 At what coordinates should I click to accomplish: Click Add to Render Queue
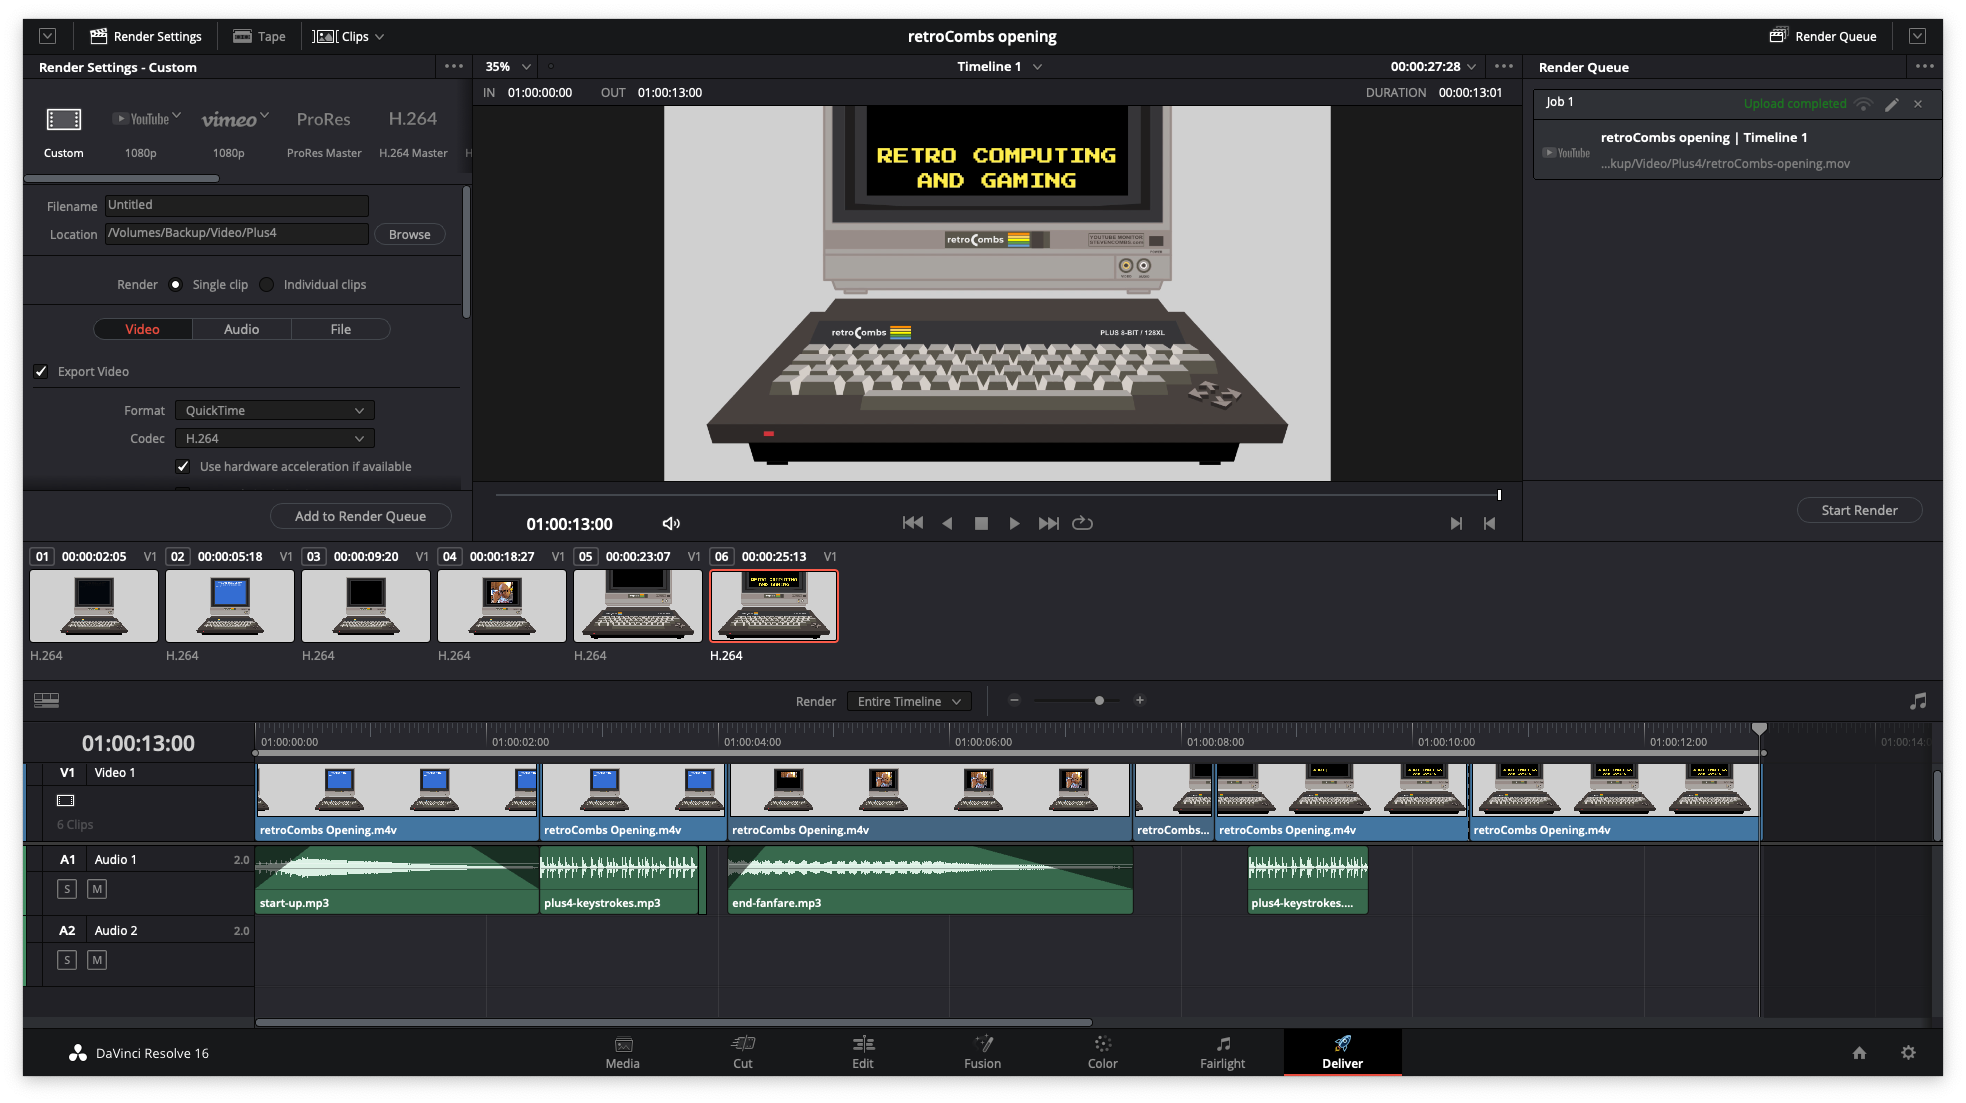point(360,516)
